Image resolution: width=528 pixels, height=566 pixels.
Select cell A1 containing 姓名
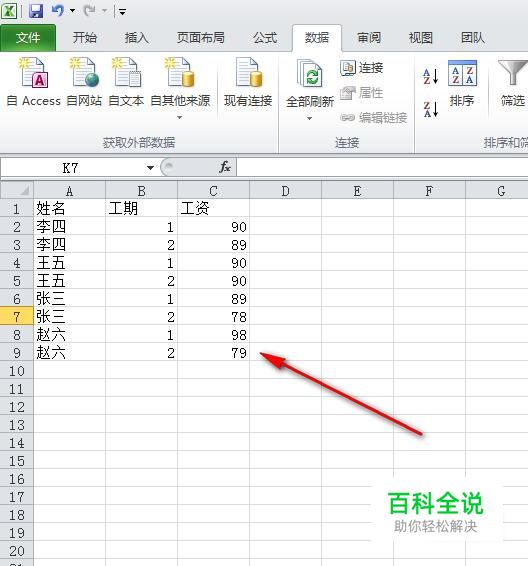(70, 208)
